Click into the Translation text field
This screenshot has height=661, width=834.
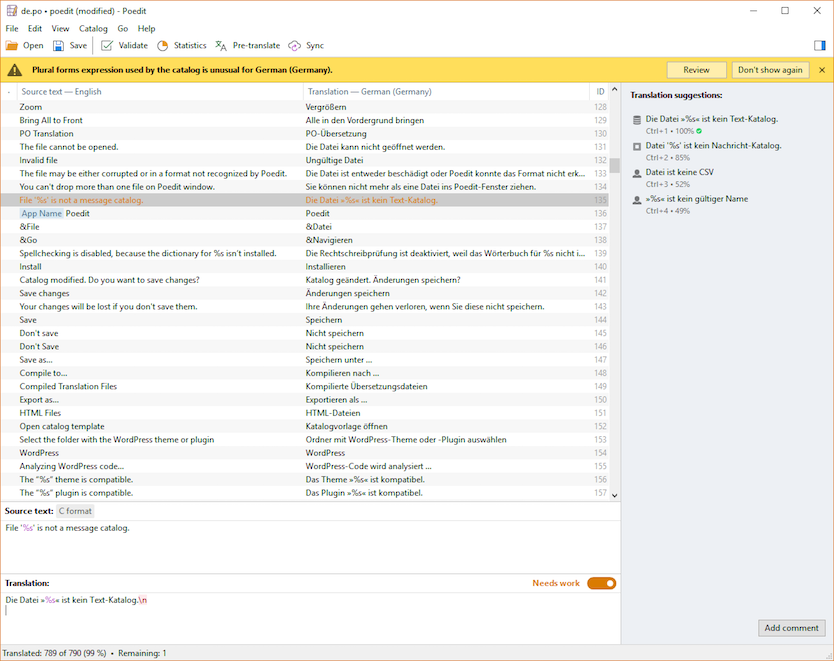(x=310, y=618)
